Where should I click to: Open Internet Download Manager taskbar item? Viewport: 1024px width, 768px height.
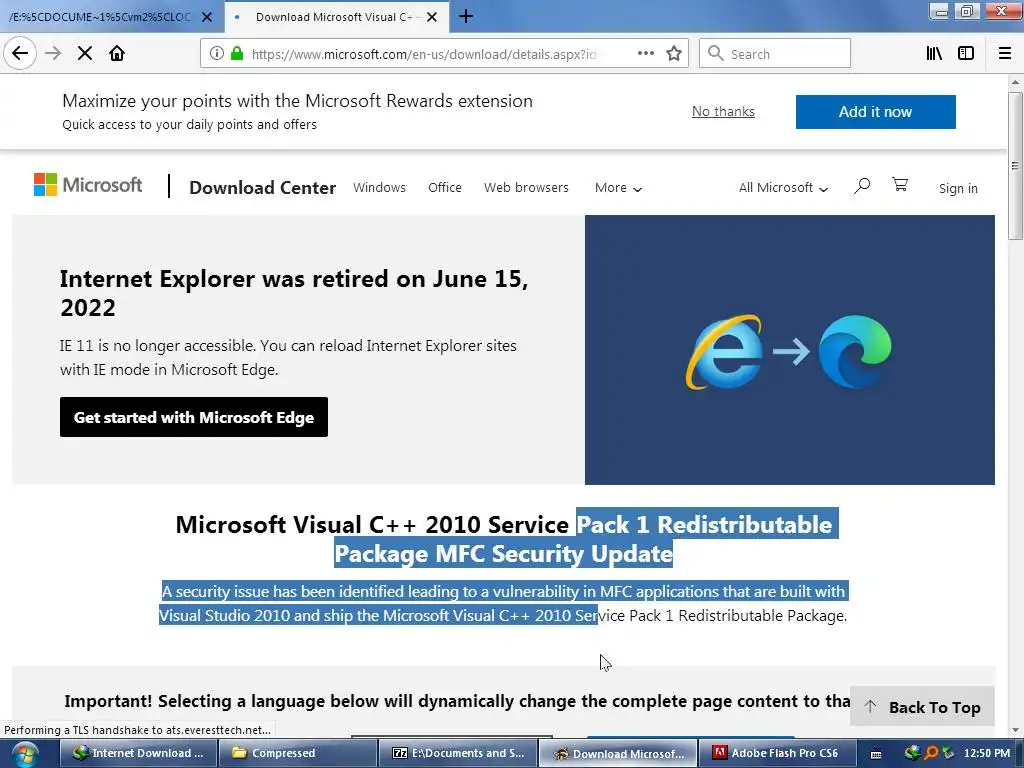(138, 753)
